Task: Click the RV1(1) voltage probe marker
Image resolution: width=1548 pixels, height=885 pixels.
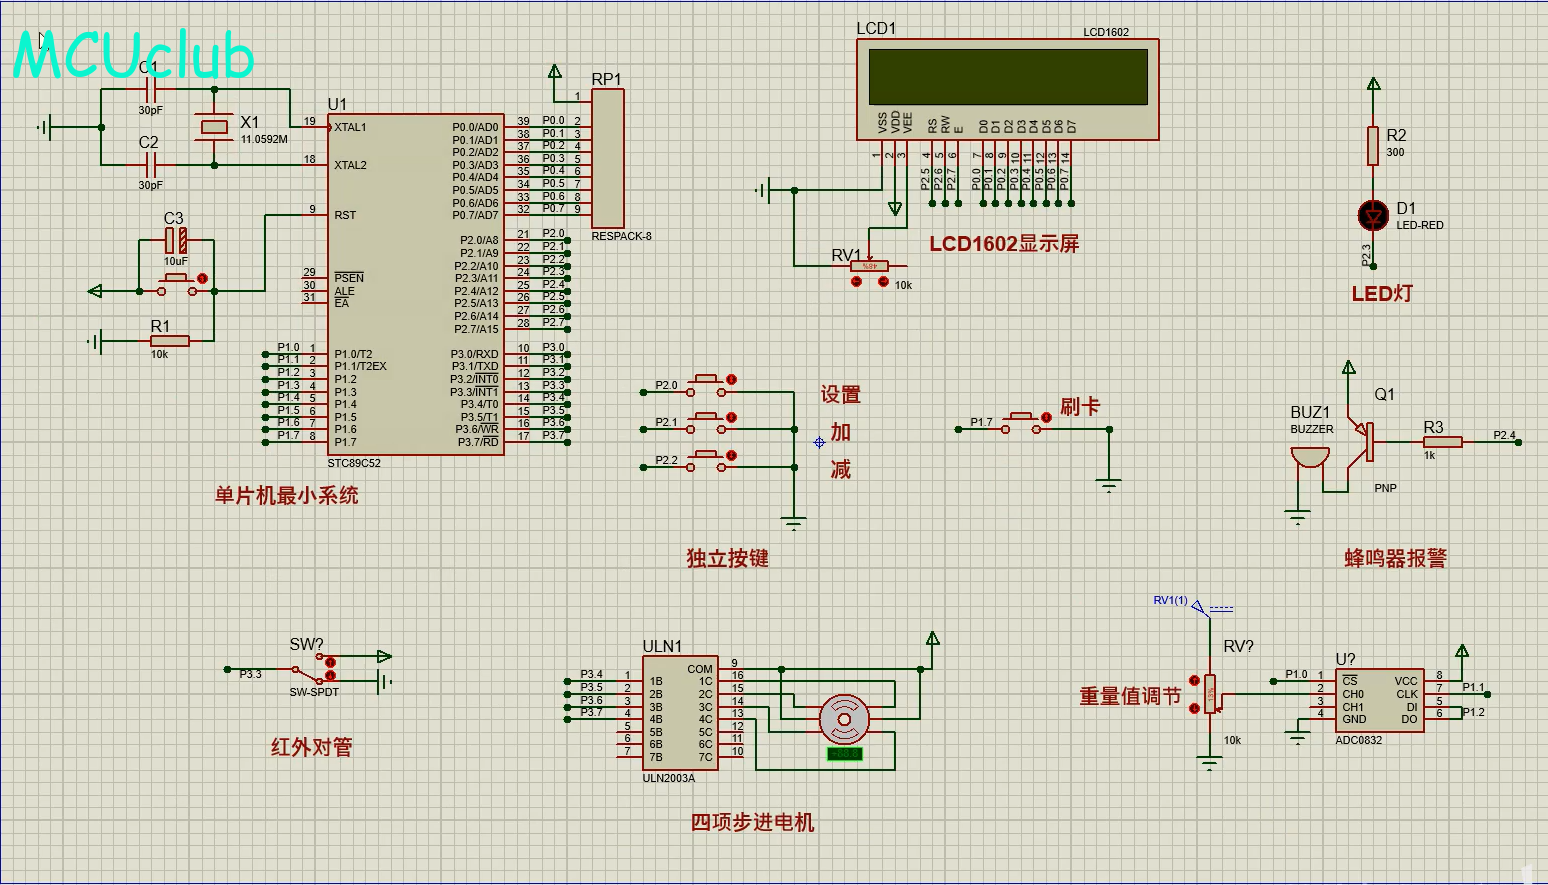Action: coord(1199,606)
